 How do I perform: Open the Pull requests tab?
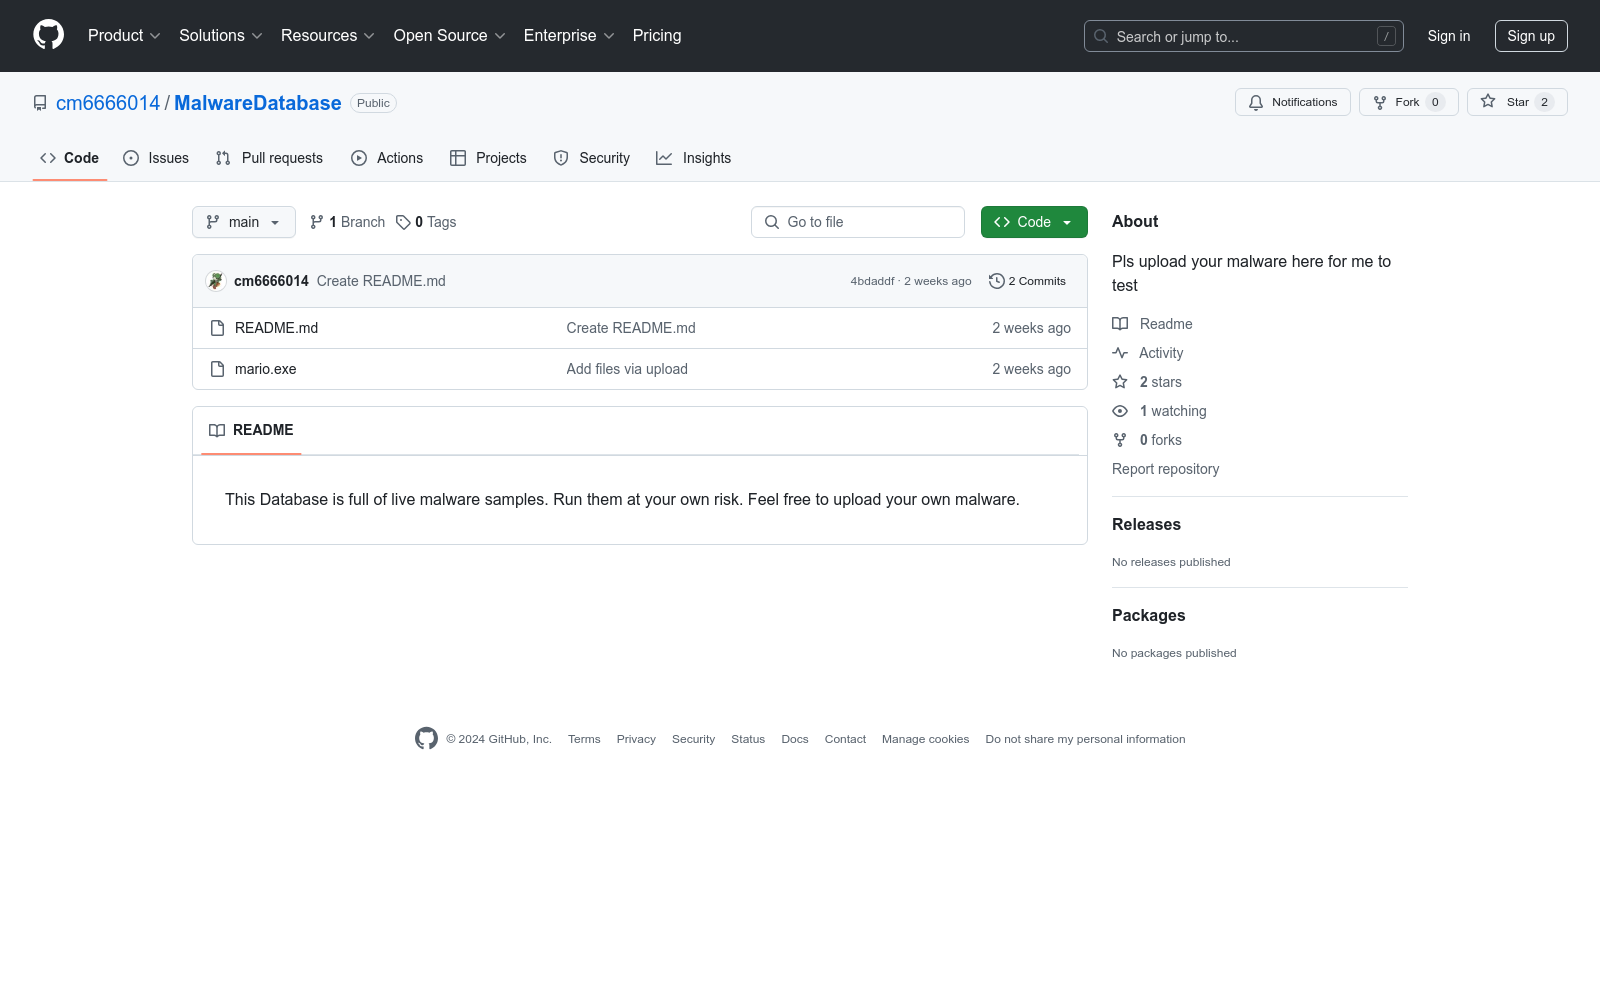(269, 158)
